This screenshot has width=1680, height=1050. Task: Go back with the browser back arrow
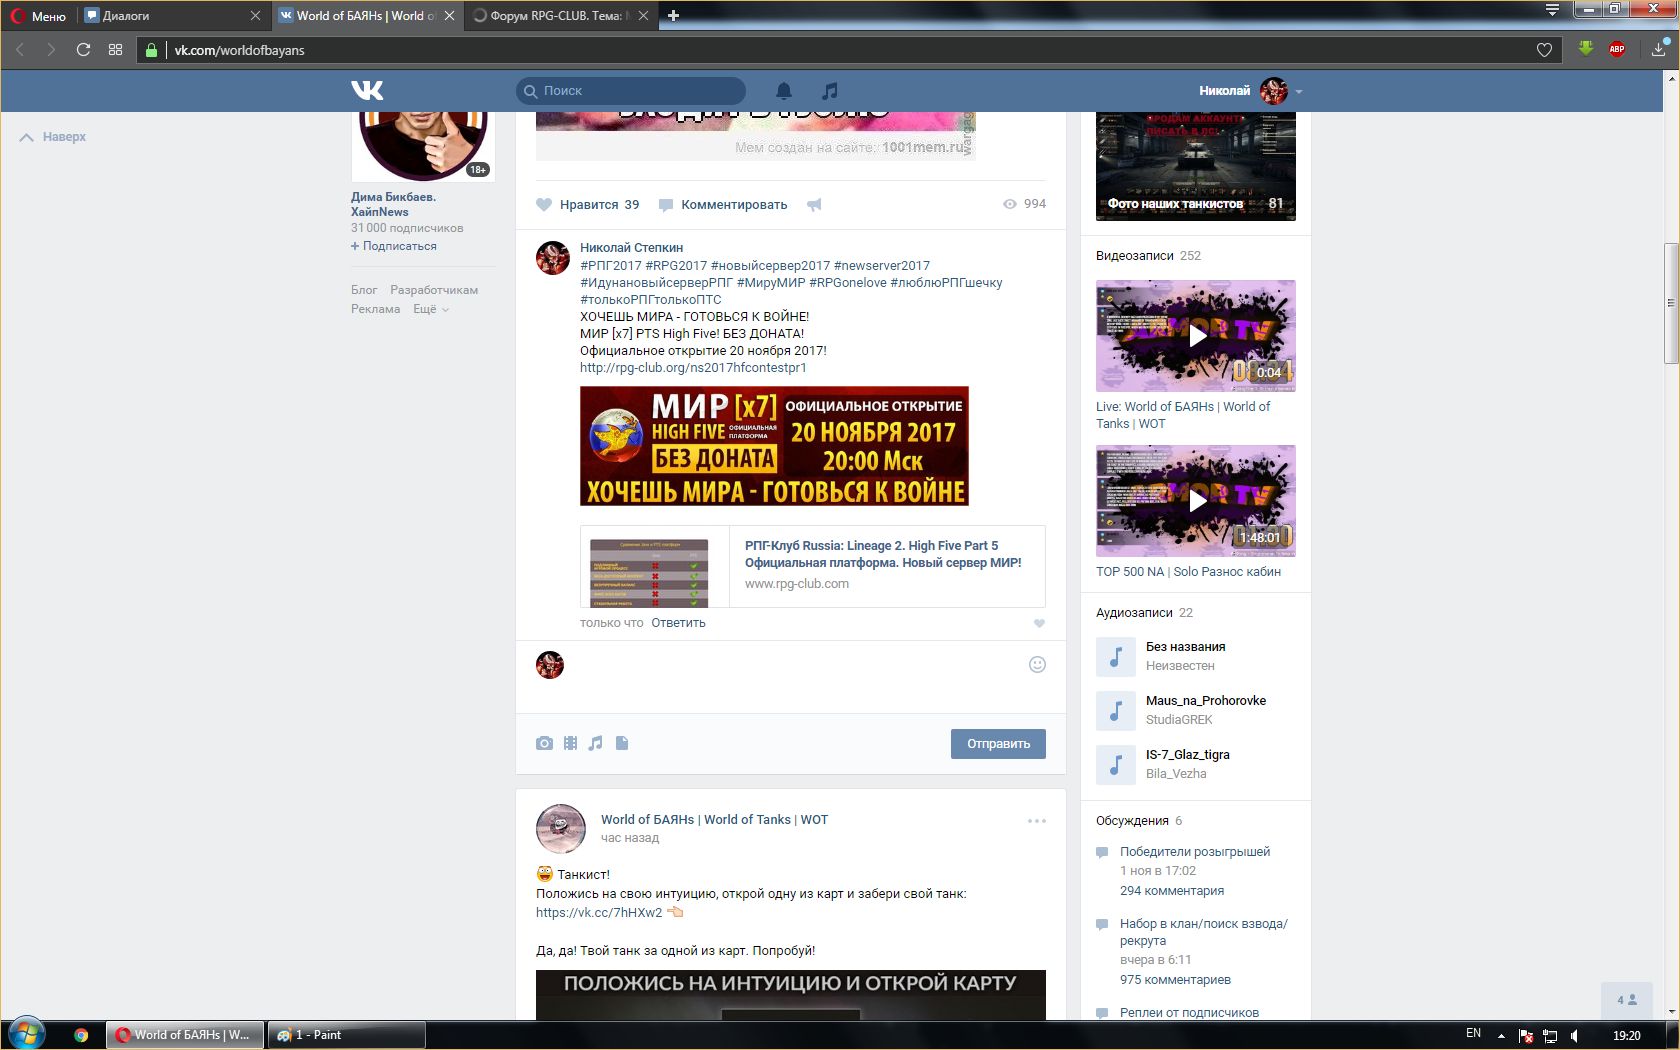(19, 50)
